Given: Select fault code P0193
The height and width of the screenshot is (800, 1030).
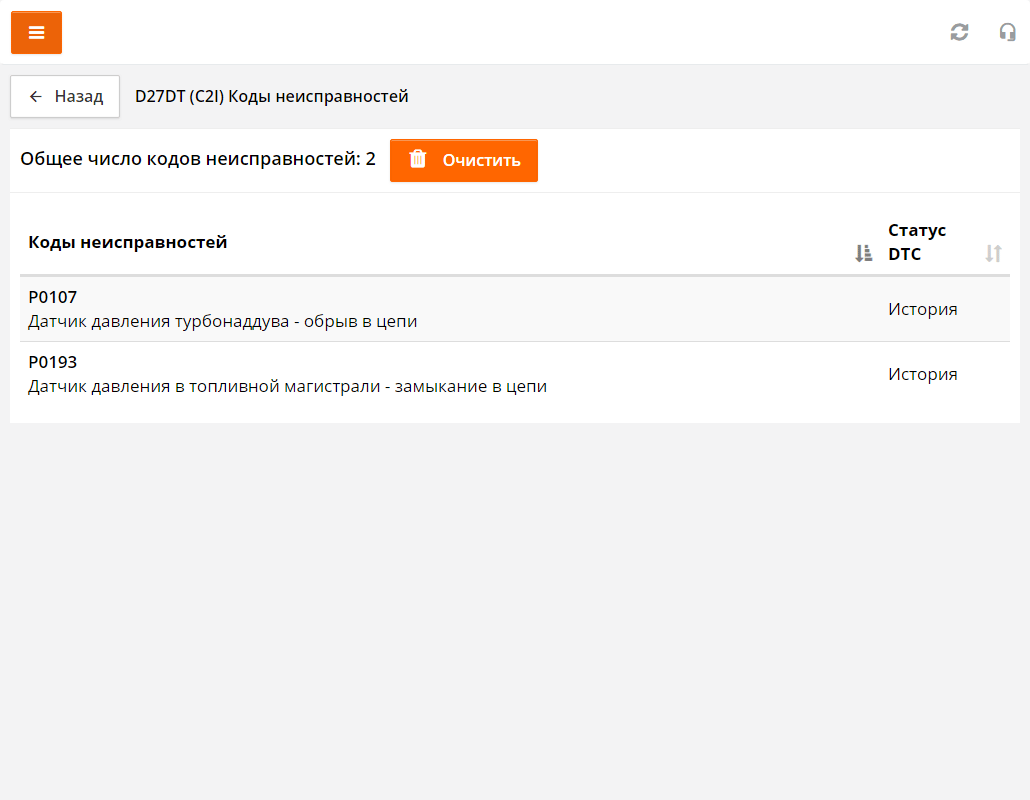Looking at the screenshot, I should click(53, 362).
